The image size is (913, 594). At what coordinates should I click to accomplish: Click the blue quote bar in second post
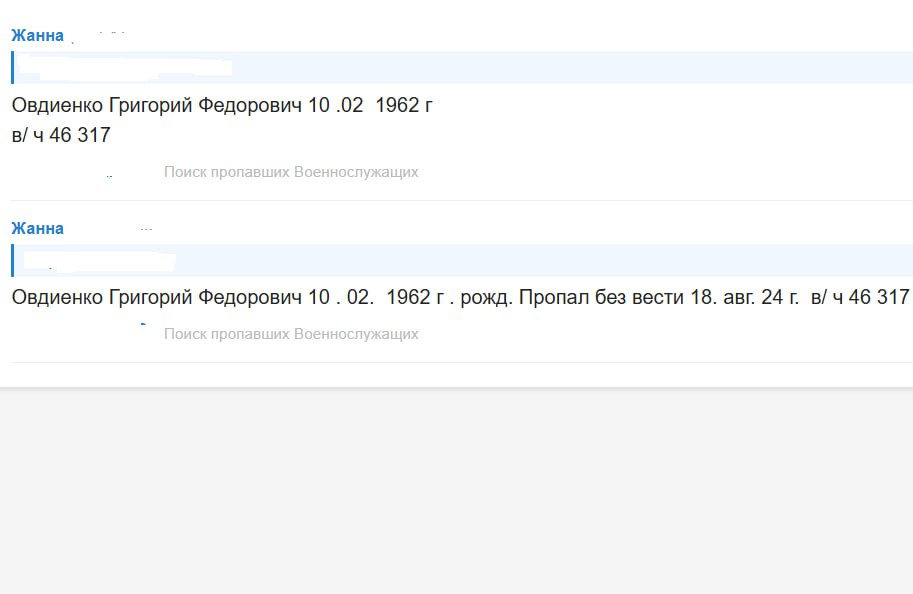[x=13, y=261]
